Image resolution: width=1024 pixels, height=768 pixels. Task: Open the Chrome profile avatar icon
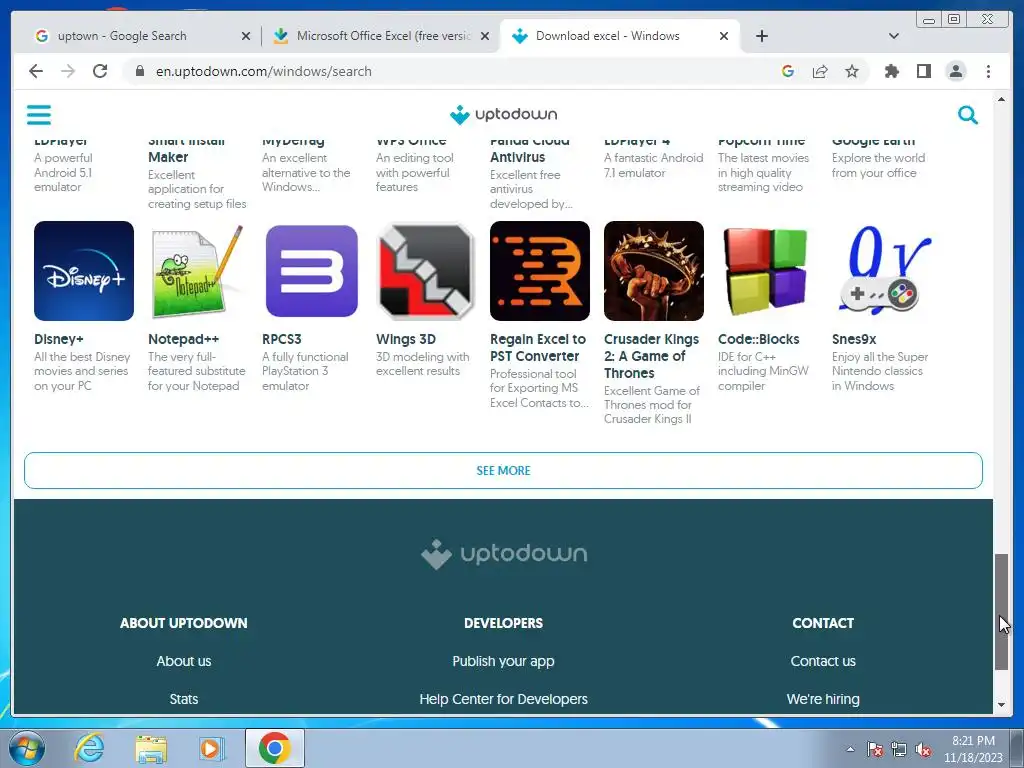tap(956, 71)
